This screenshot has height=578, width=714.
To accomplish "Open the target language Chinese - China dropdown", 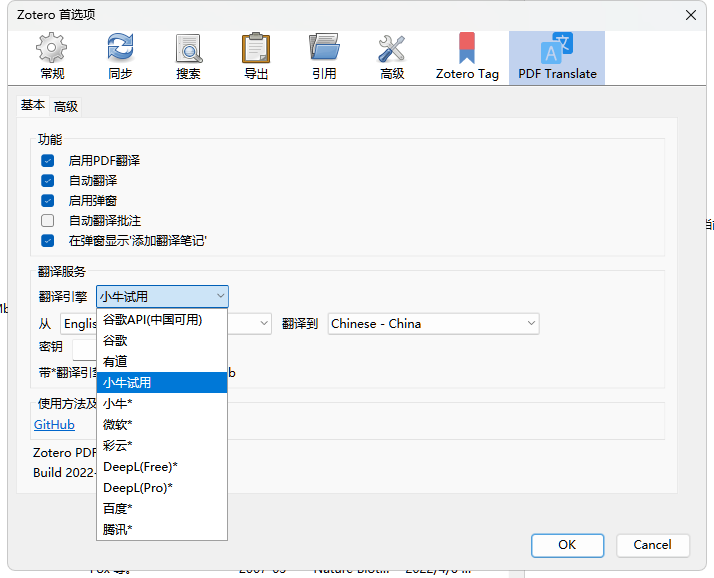I will click(x=434, y=324).
